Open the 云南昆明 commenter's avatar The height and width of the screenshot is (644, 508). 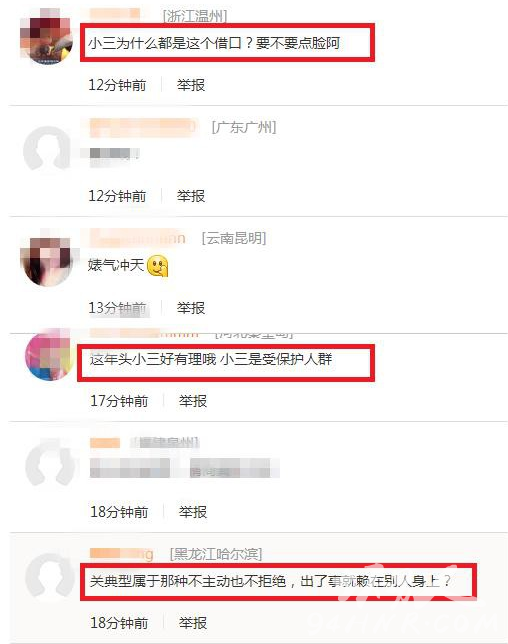coord(46,260)
